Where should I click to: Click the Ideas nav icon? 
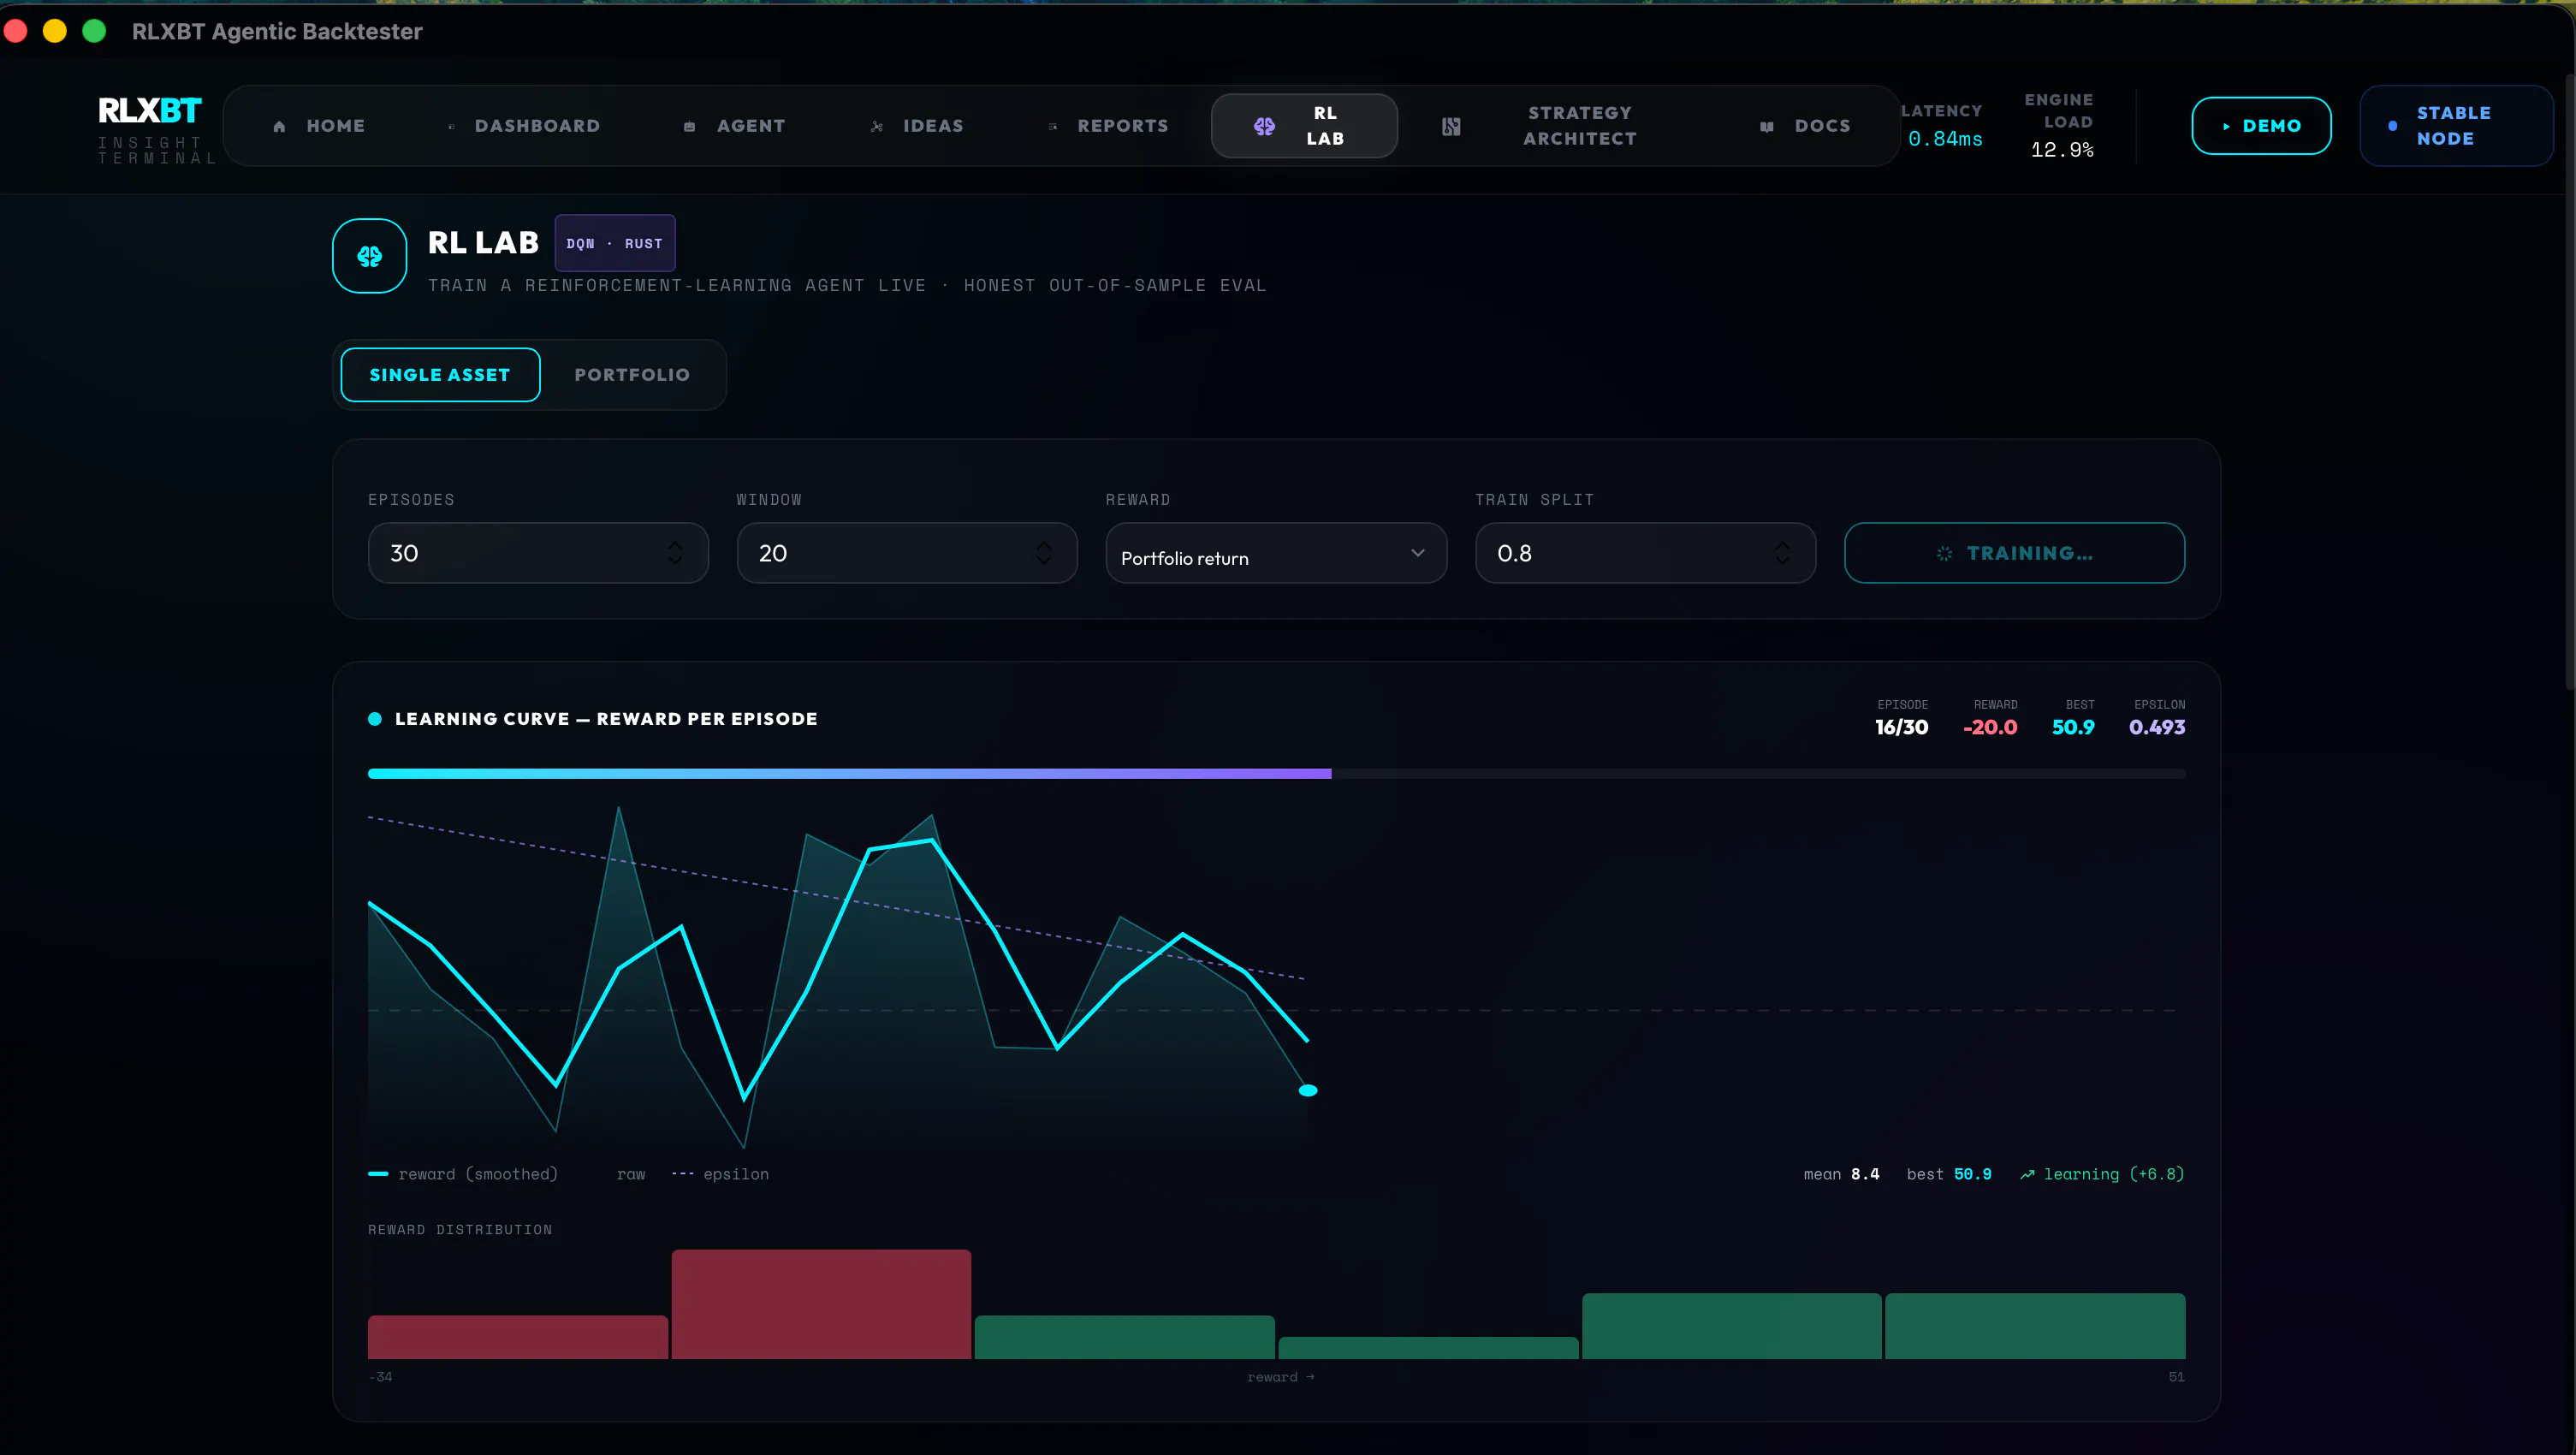click(876, 126)
